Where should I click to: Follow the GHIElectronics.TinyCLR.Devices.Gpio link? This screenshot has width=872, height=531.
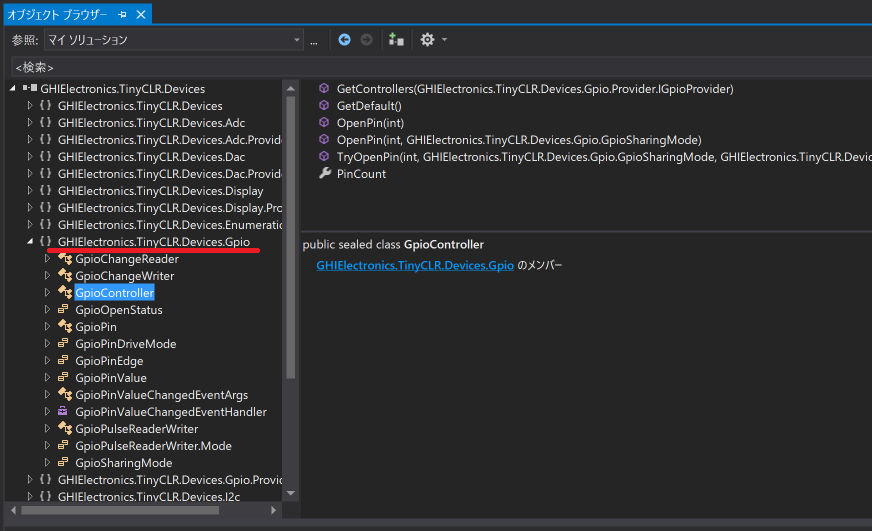415,265
